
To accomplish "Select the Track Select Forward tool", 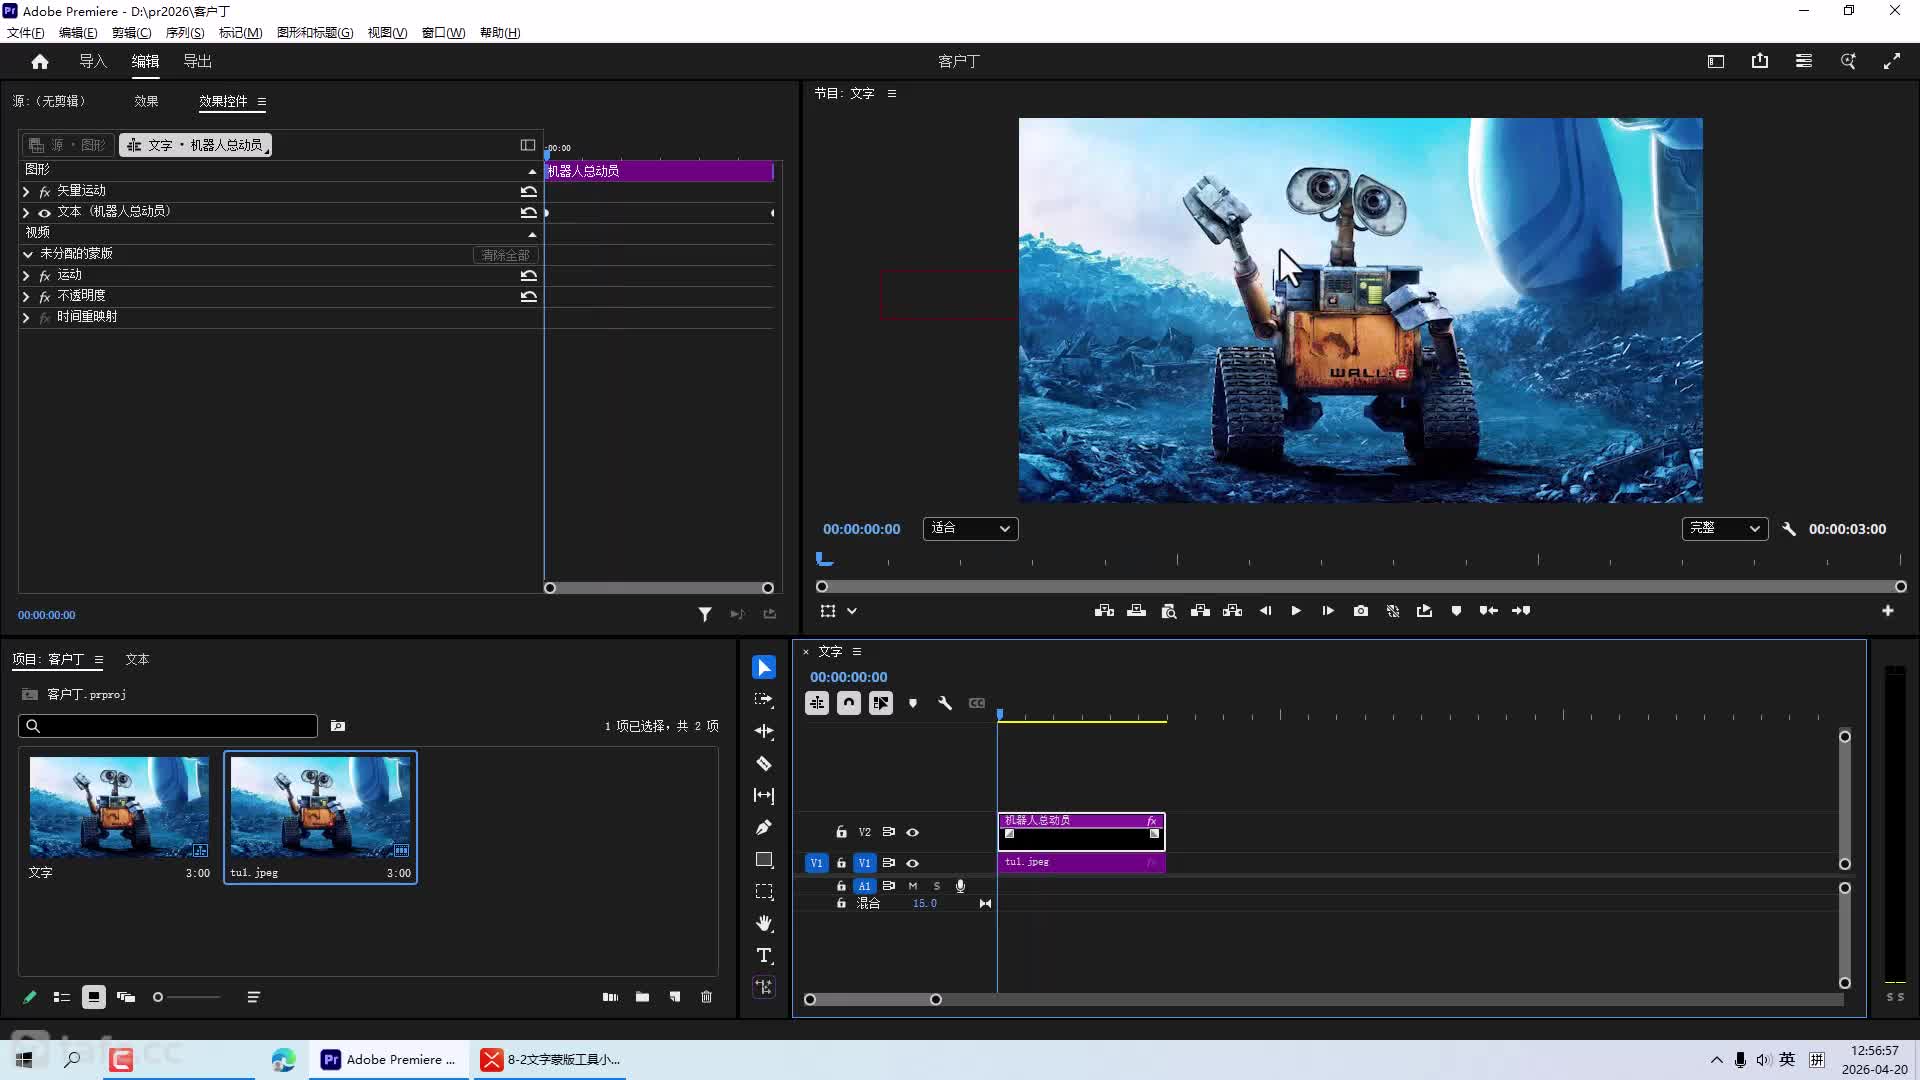I will (x=764, y=700).
